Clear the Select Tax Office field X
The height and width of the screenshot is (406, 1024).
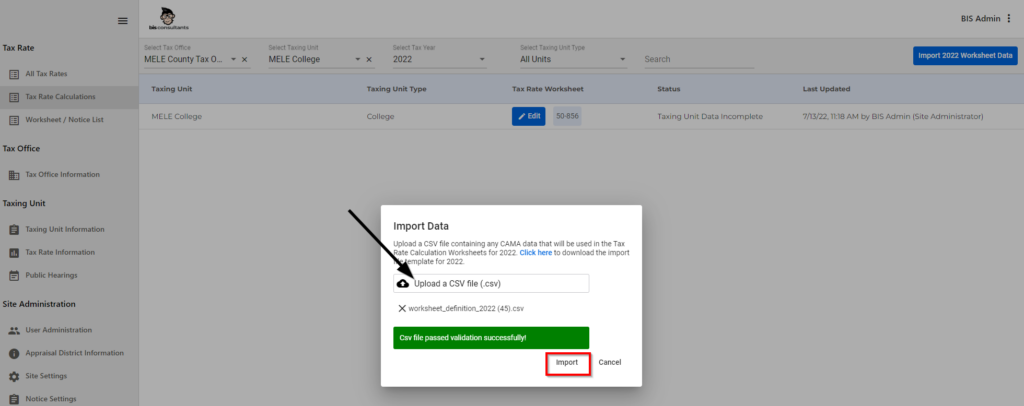245,60
